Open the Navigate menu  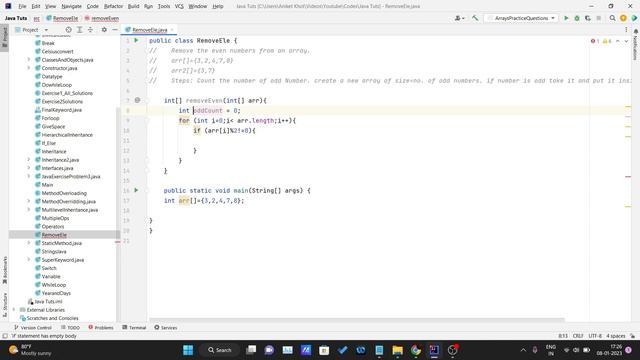point(71,6)
